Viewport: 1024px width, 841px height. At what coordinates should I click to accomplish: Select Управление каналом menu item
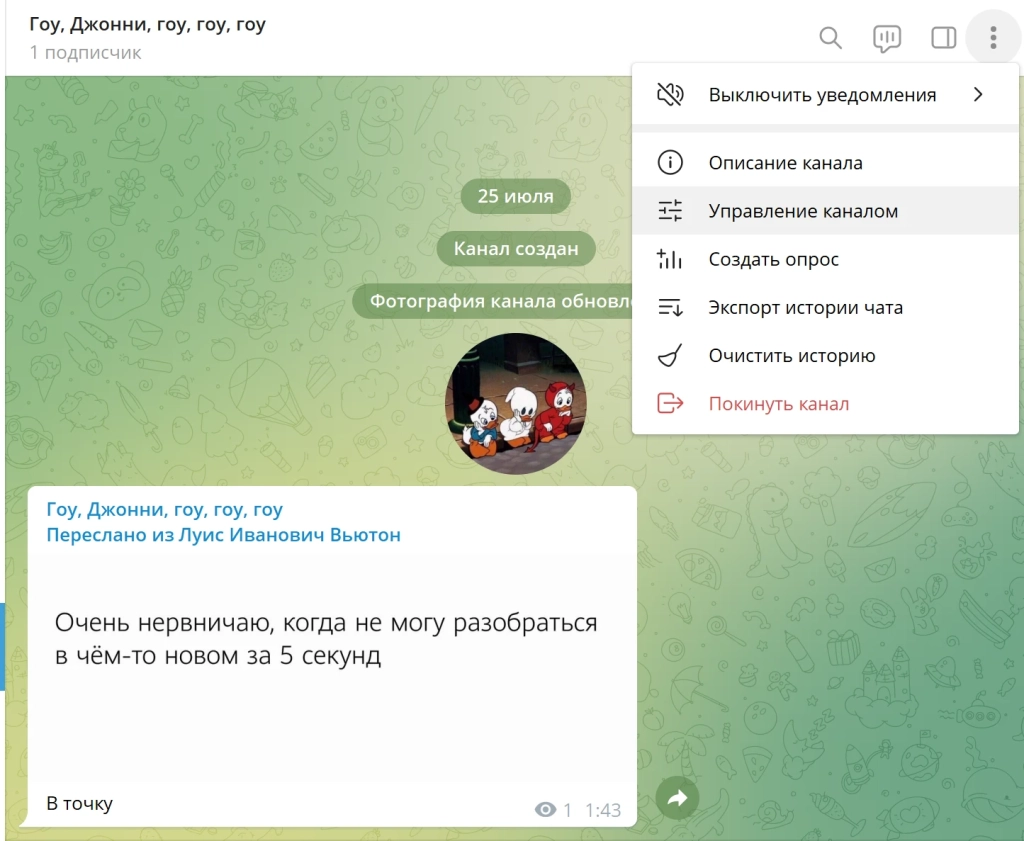825,210
